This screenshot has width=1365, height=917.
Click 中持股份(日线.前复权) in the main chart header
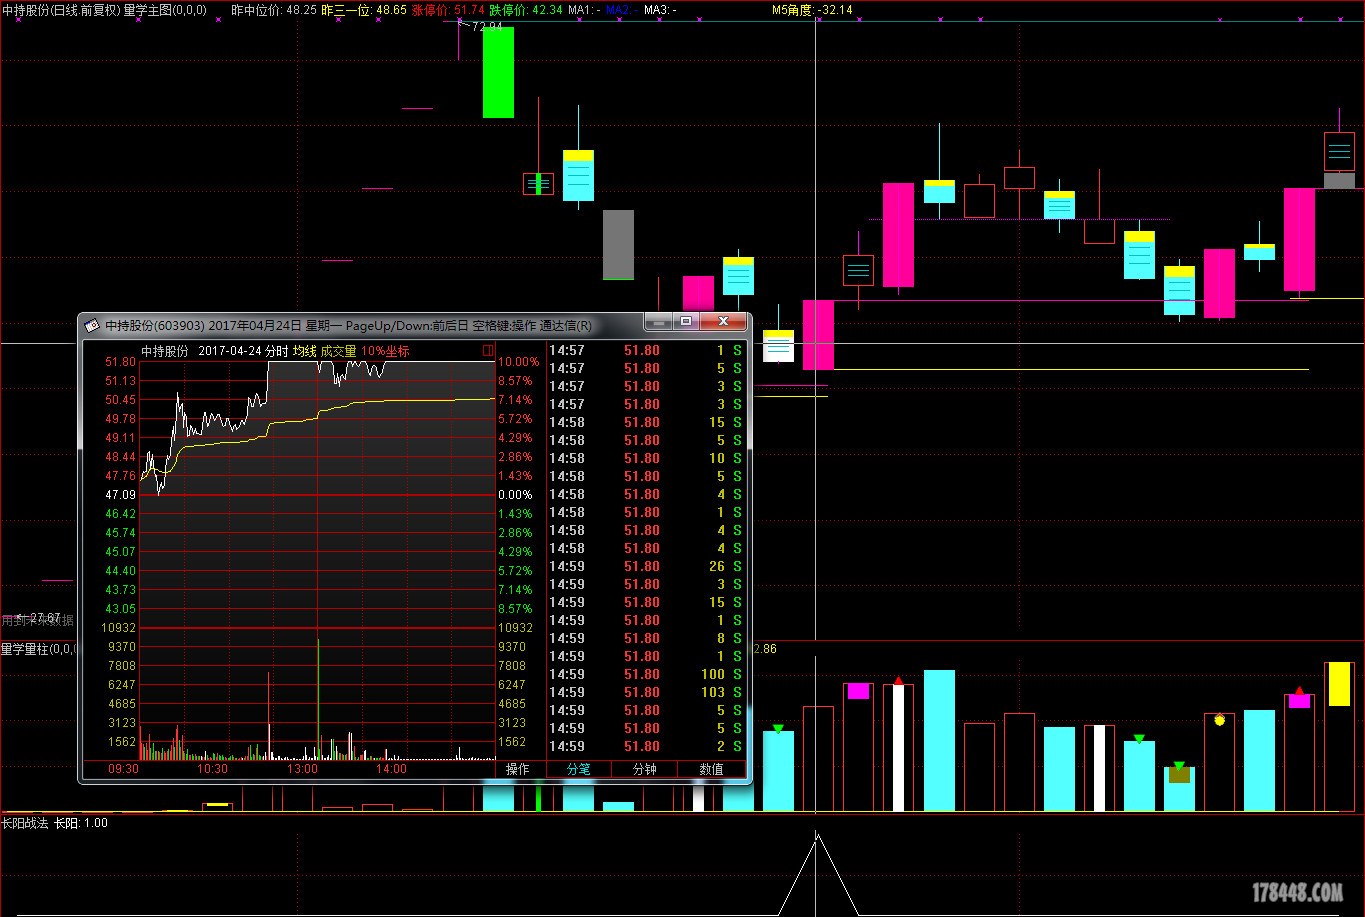61,10
